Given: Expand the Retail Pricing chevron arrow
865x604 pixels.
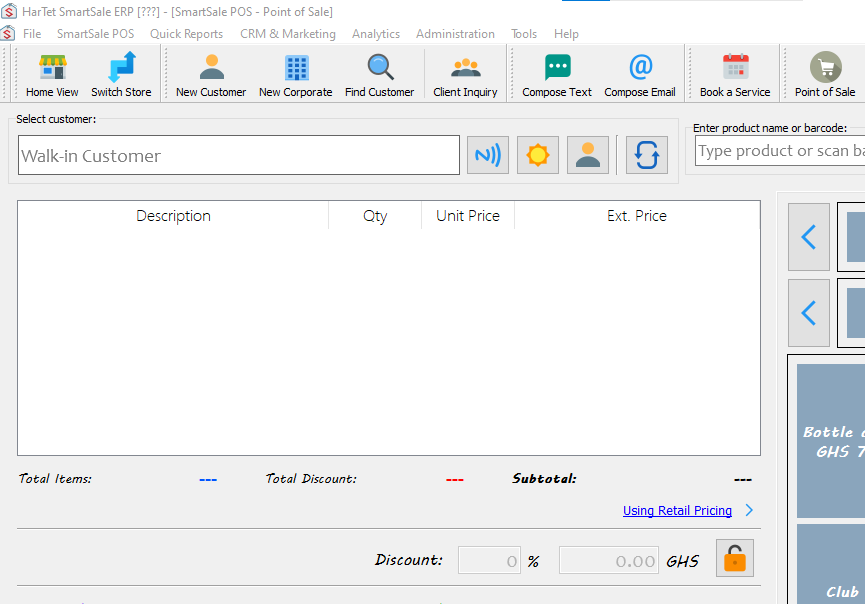Looking at the screenshot, I should [749, 510].
